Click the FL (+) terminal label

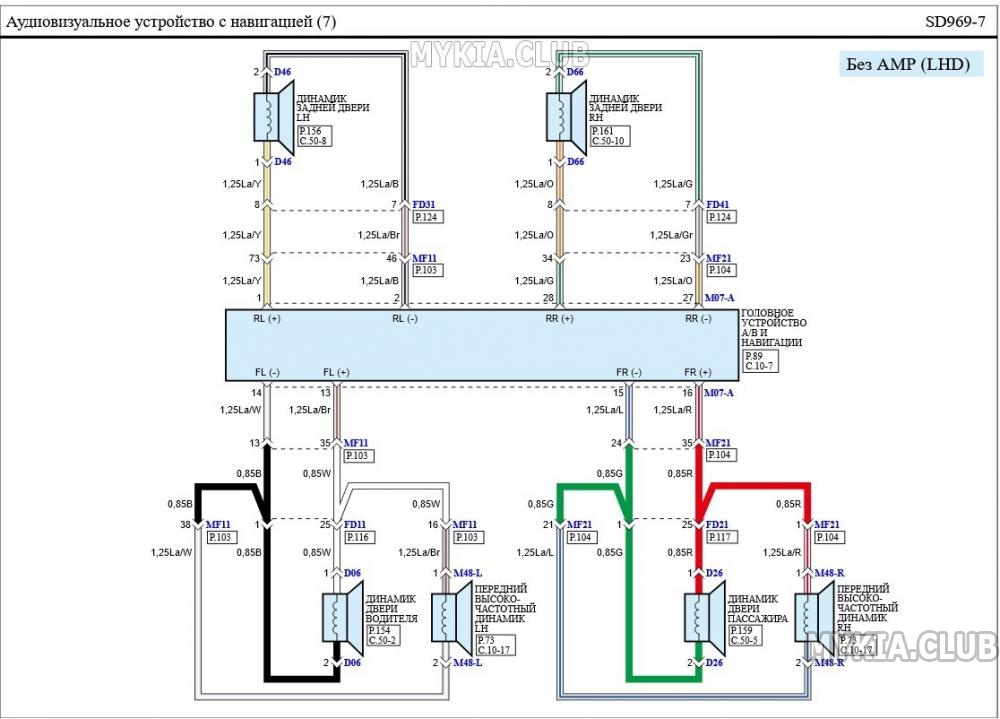[336, 372]
